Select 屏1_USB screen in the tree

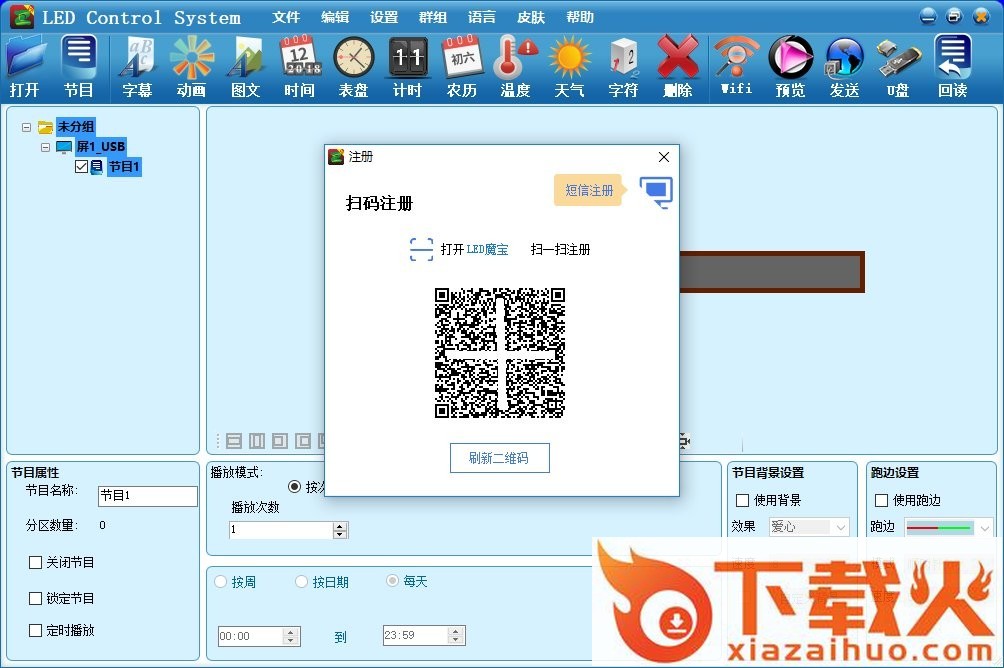tap(101, 147)
